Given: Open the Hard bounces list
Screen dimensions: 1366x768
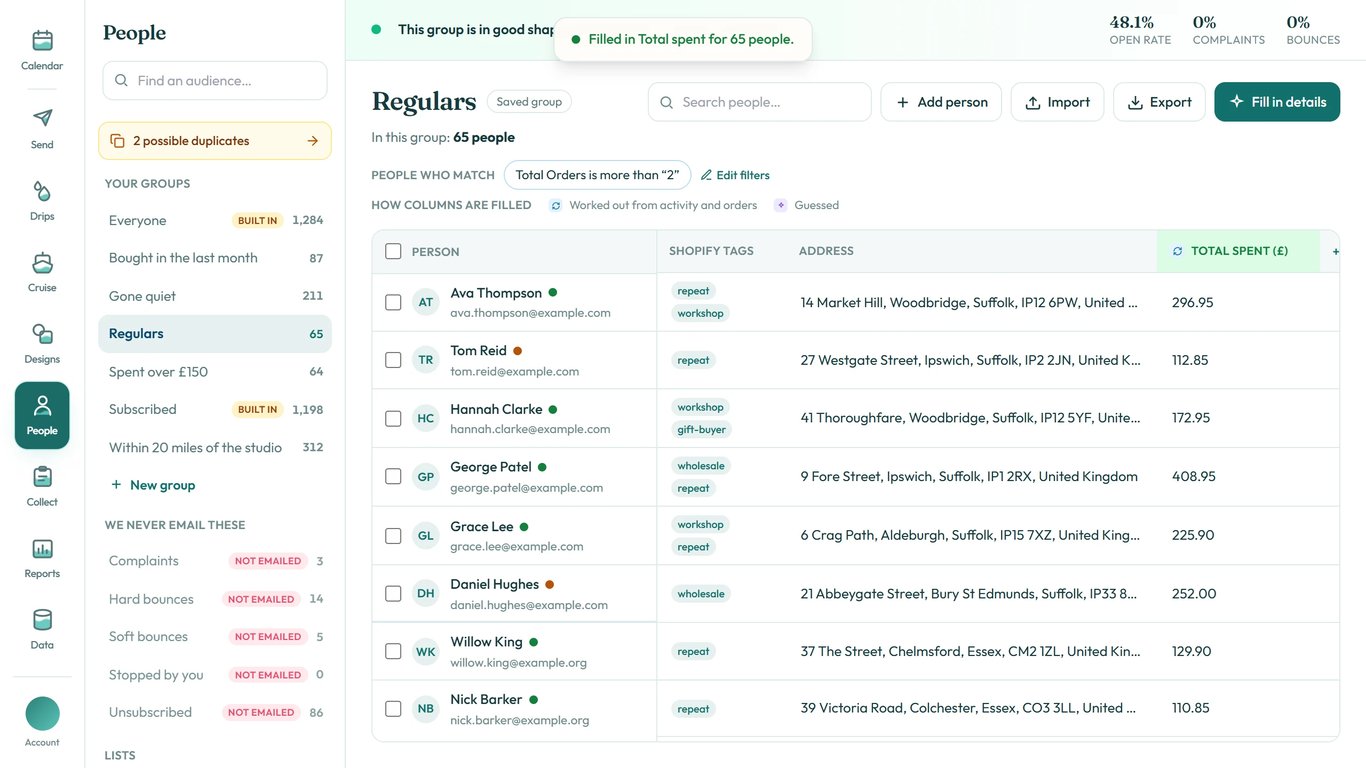Looking at the screenshot, I should point(215,599).
